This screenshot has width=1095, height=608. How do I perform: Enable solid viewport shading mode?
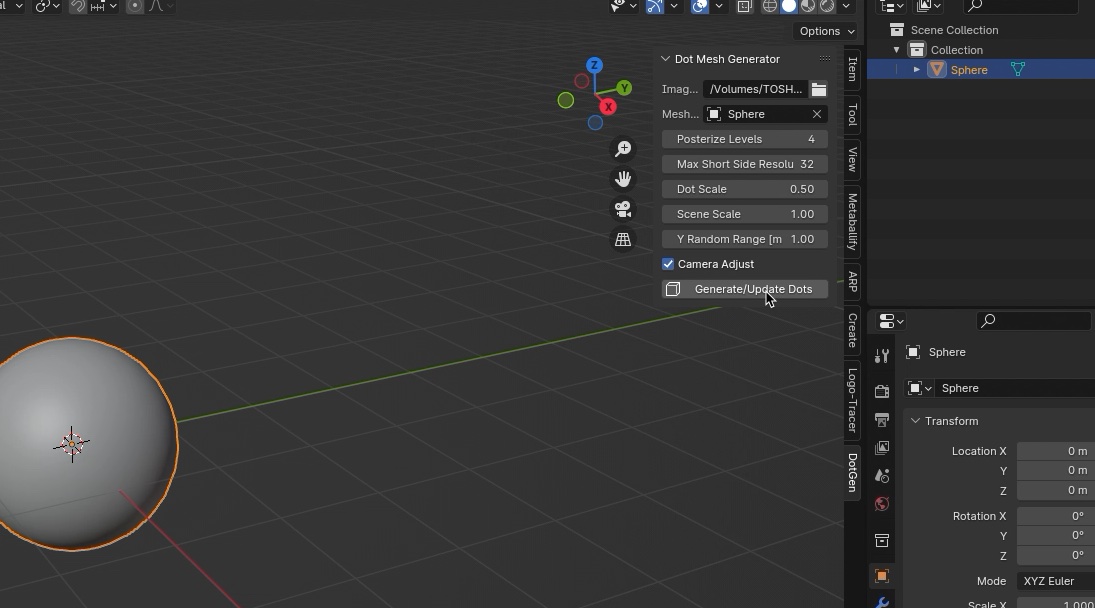(x=789, y=6)
